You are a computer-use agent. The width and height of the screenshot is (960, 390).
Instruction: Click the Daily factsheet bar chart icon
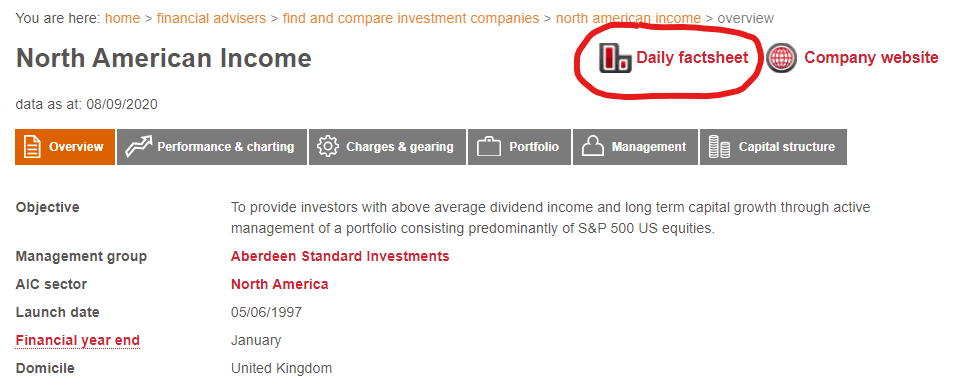click(x=614, y=58)
